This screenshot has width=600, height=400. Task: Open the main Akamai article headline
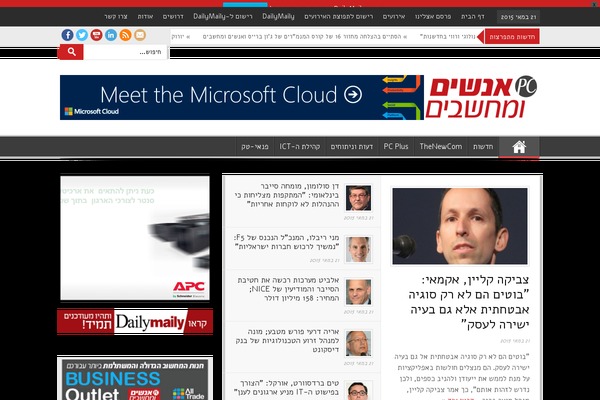pyautogui.click(x=470, y=302)
